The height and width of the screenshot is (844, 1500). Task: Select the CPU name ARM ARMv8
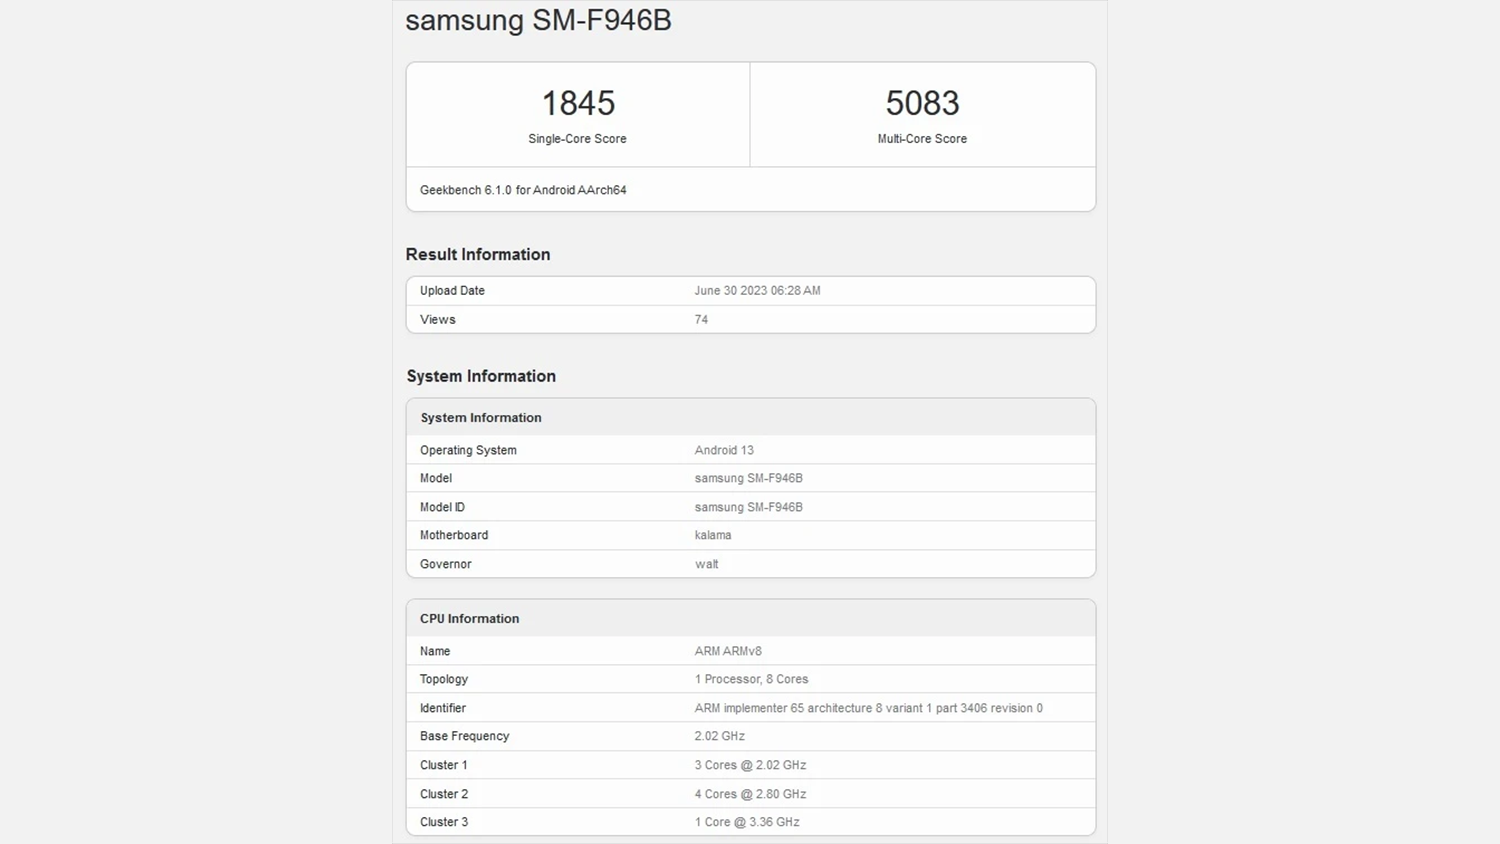click(x=728, y=651)
